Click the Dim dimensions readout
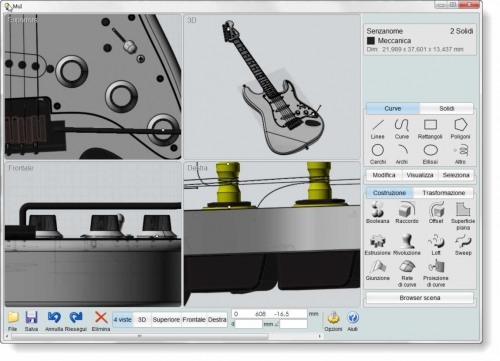This screenshot has width=500, height=361. [x=415, y=49]
